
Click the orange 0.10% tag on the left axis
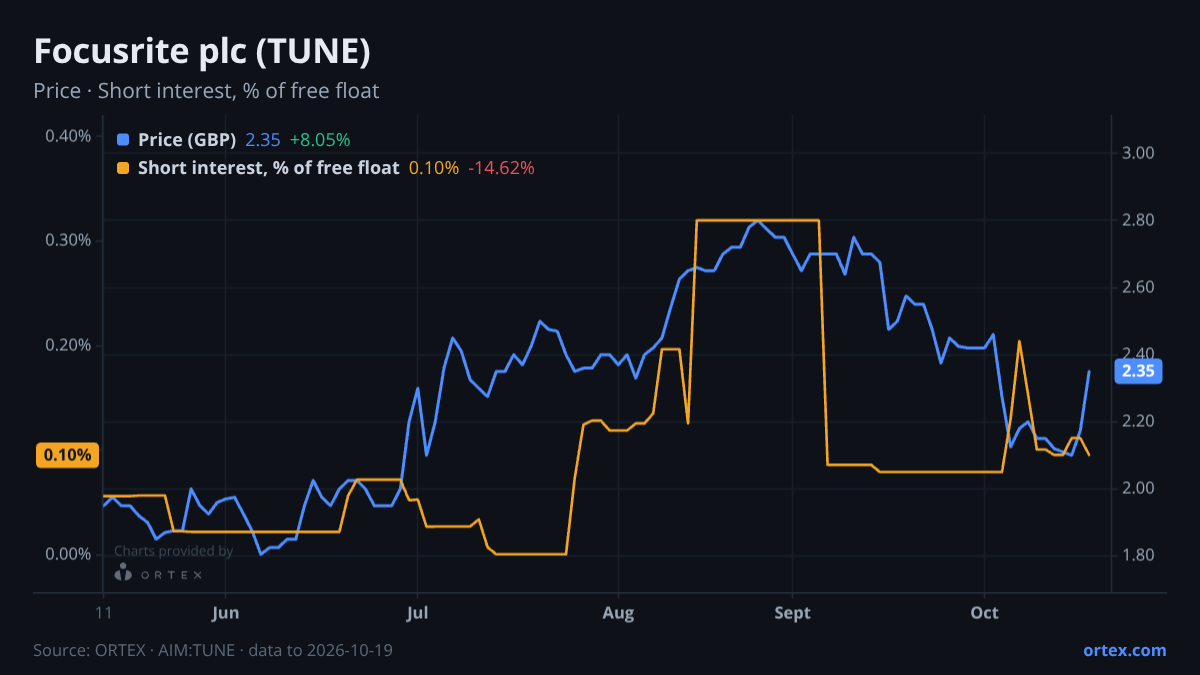pos(67,455)
